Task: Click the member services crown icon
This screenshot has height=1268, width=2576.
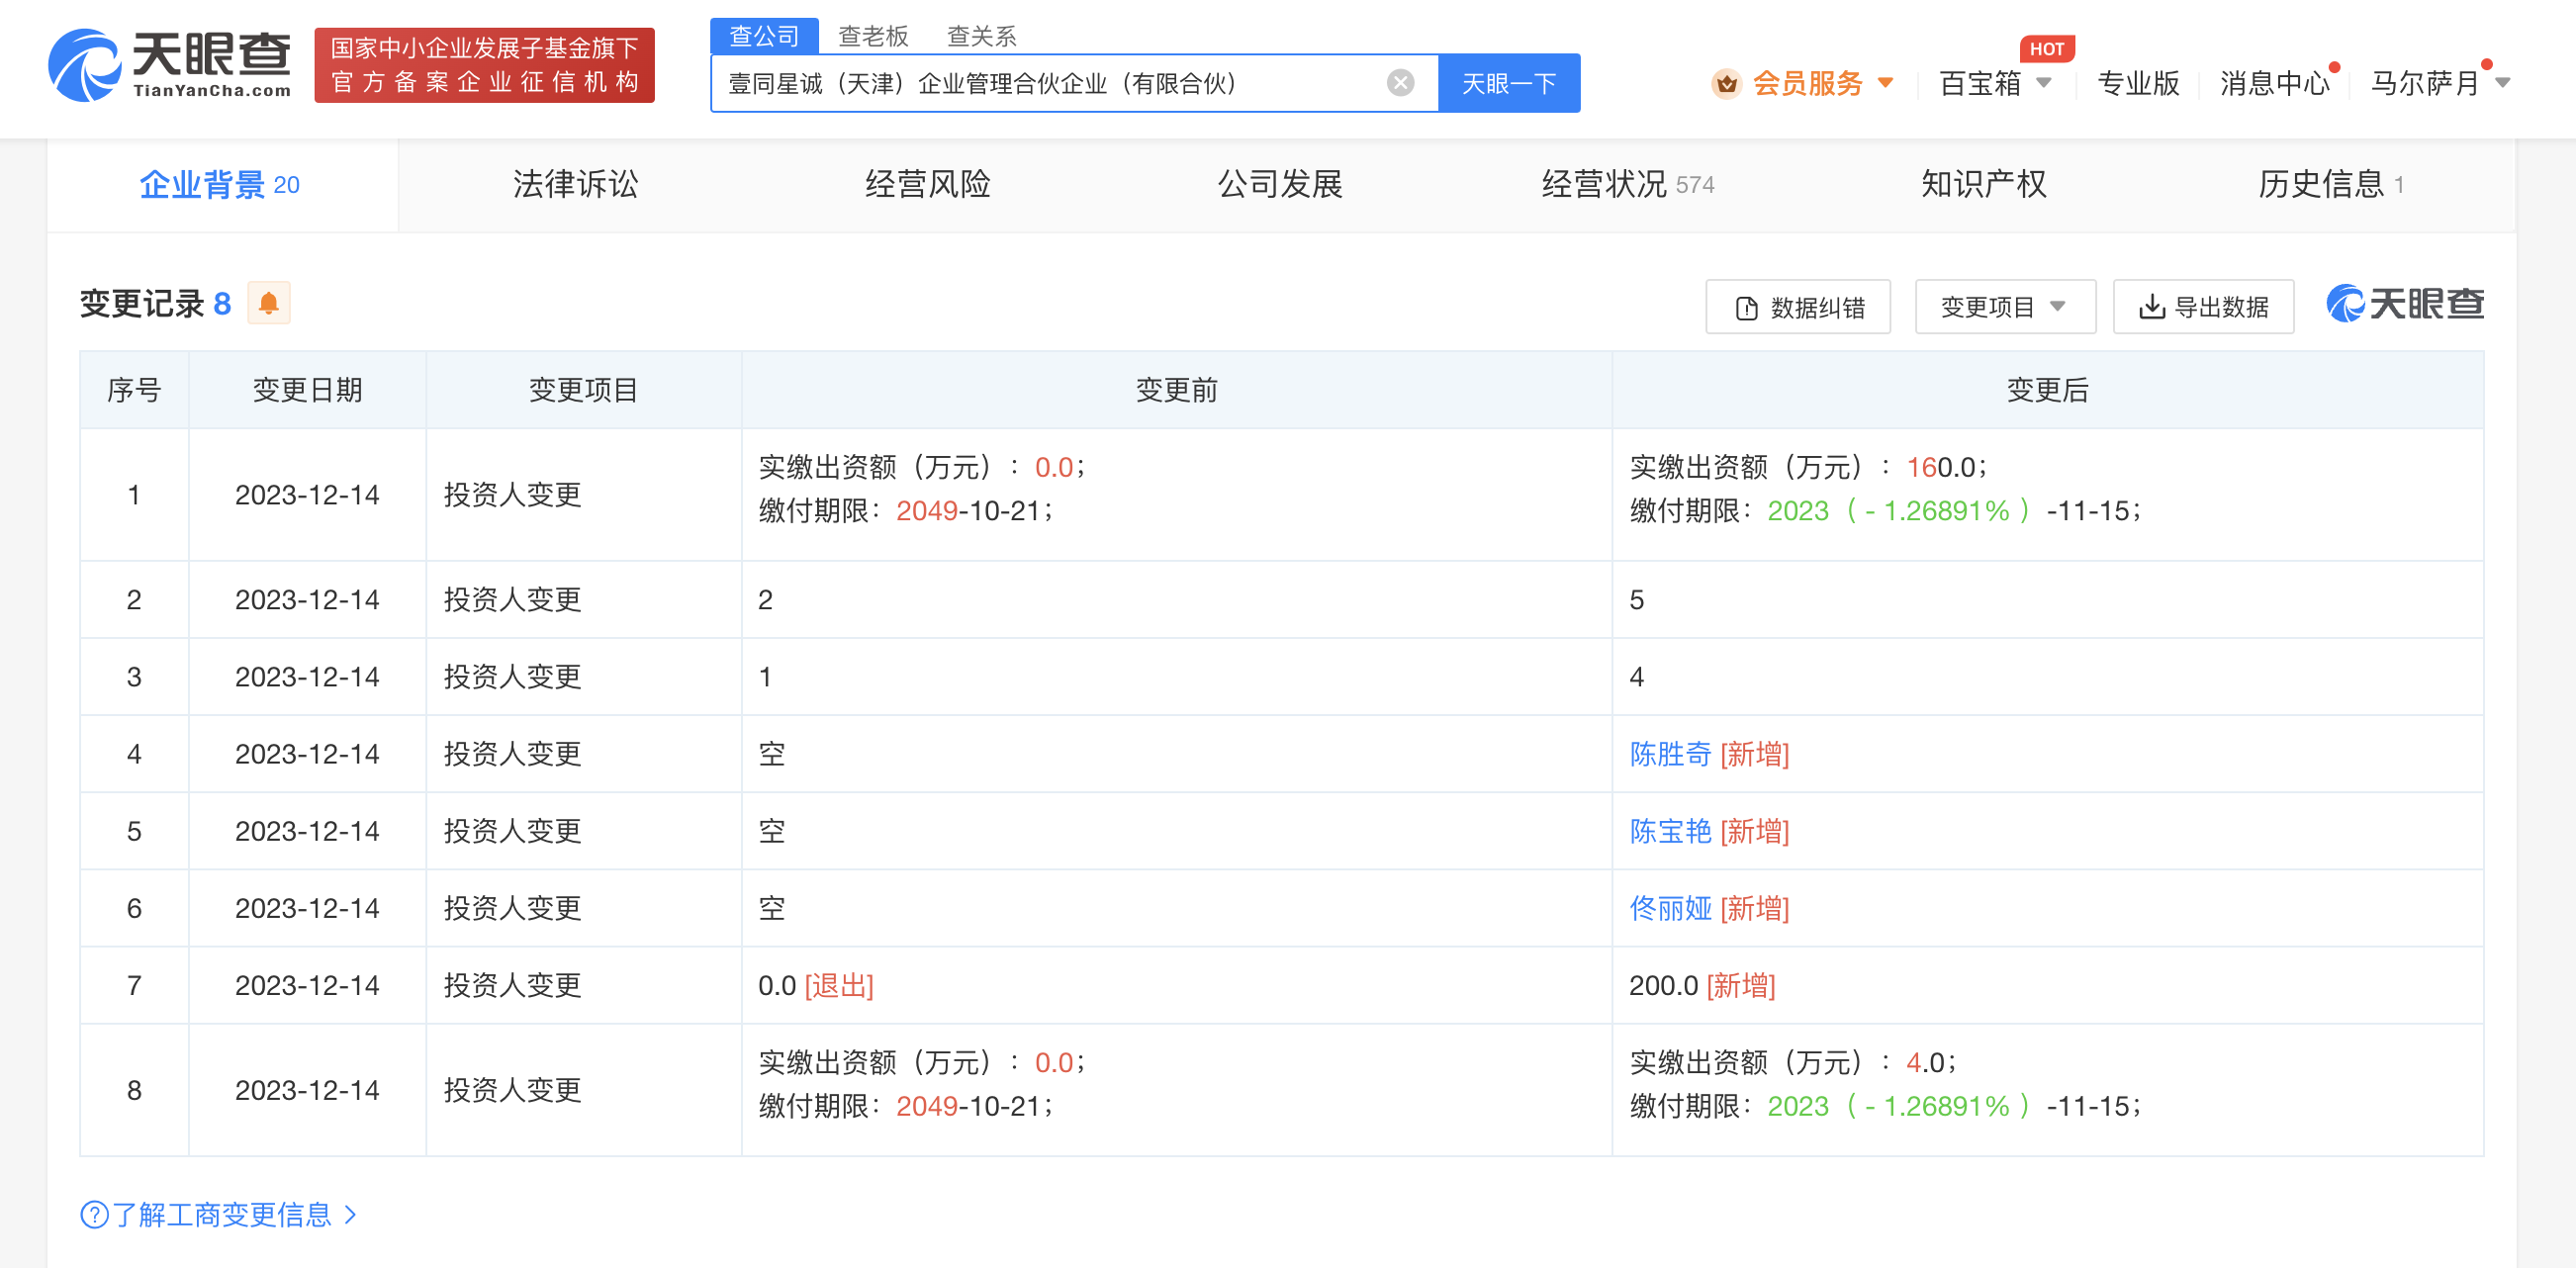Action: click(x=1726, y=84)
